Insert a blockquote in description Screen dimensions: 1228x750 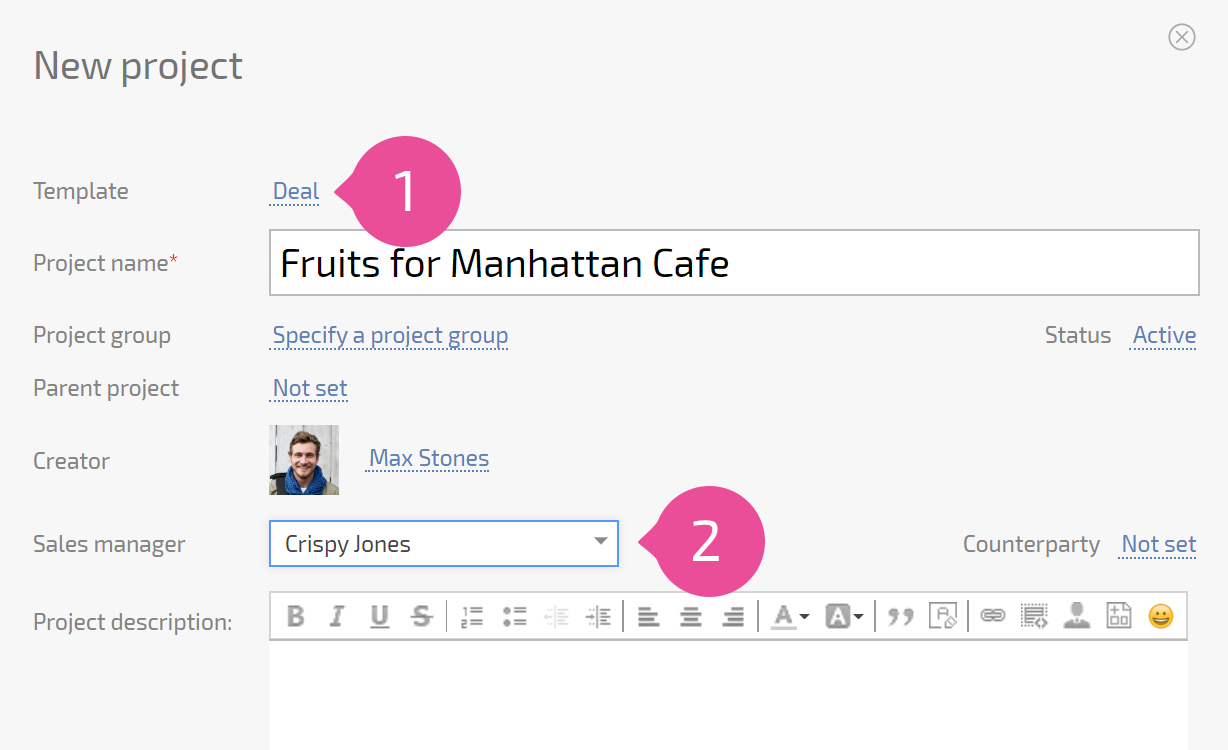pyautogui.click(x=902, y=617)
